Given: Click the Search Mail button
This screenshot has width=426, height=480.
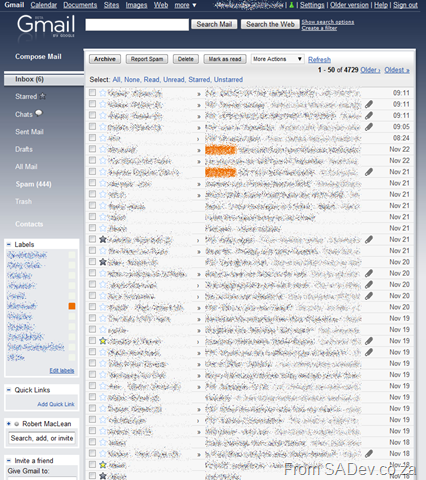Looking at the screenshot, I should [214, 24].
